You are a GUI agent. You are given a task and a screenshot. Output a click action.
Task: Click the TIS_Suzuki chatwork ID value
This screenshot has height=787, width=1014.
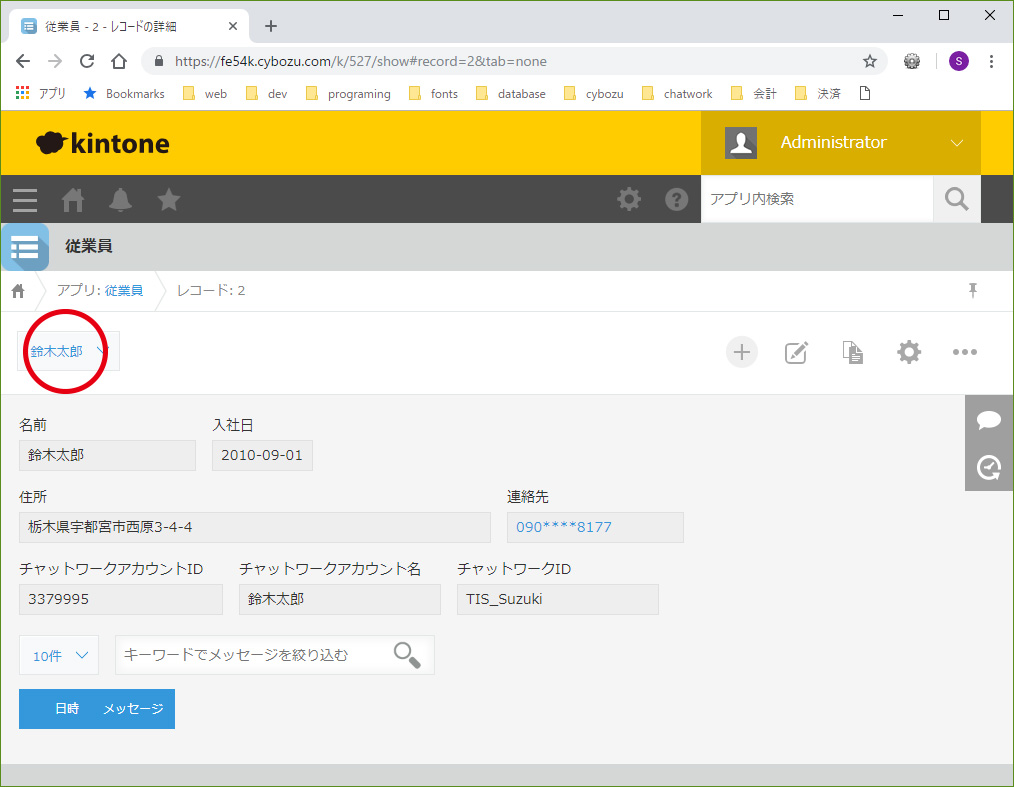(x=557, y=599)
